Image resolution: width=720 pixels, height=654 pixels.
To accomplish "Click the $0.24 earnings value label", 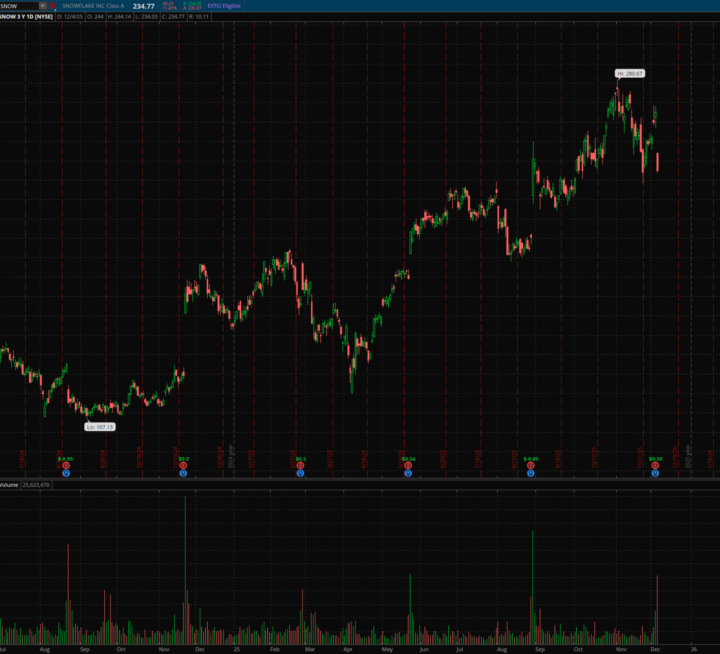I will [x=408, y=459].
